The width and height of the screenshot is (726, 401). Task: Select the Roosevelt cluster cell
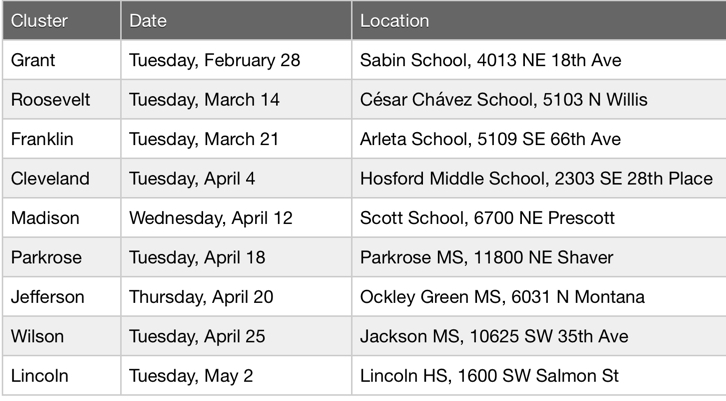(x=62, y=100)
